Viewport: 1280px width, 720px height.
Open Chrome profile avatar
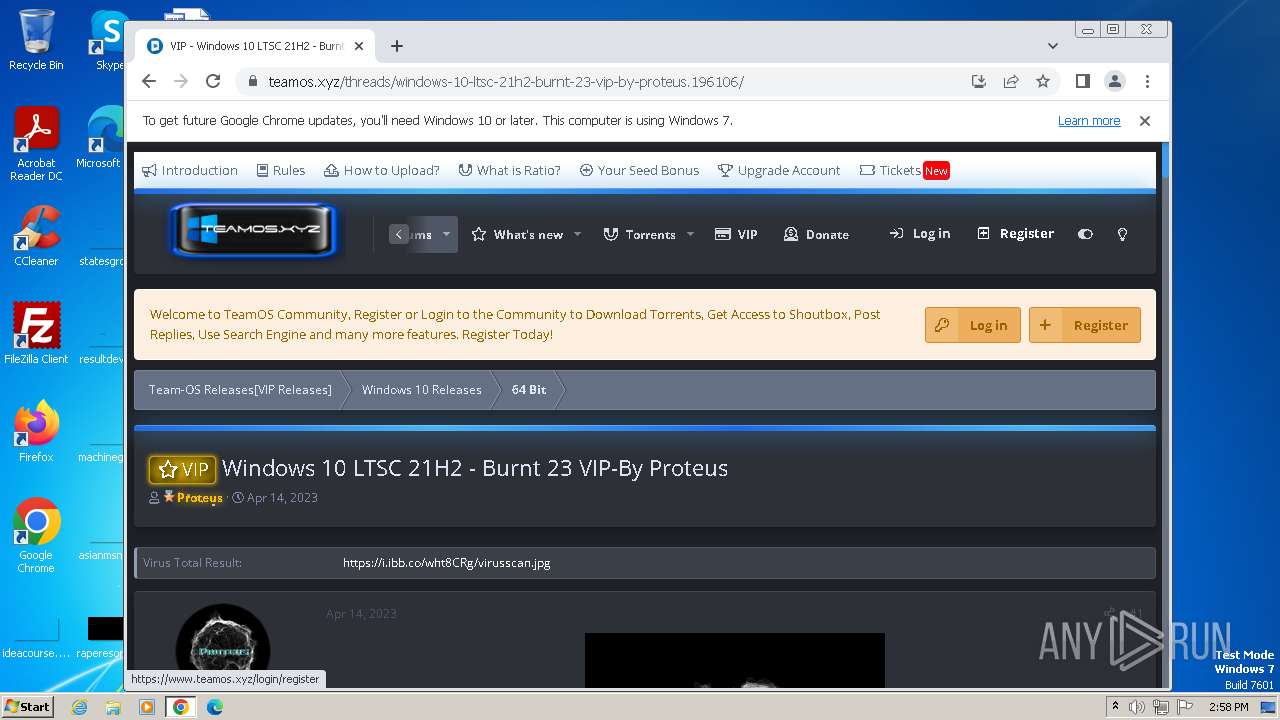[x=1114, y=81]
